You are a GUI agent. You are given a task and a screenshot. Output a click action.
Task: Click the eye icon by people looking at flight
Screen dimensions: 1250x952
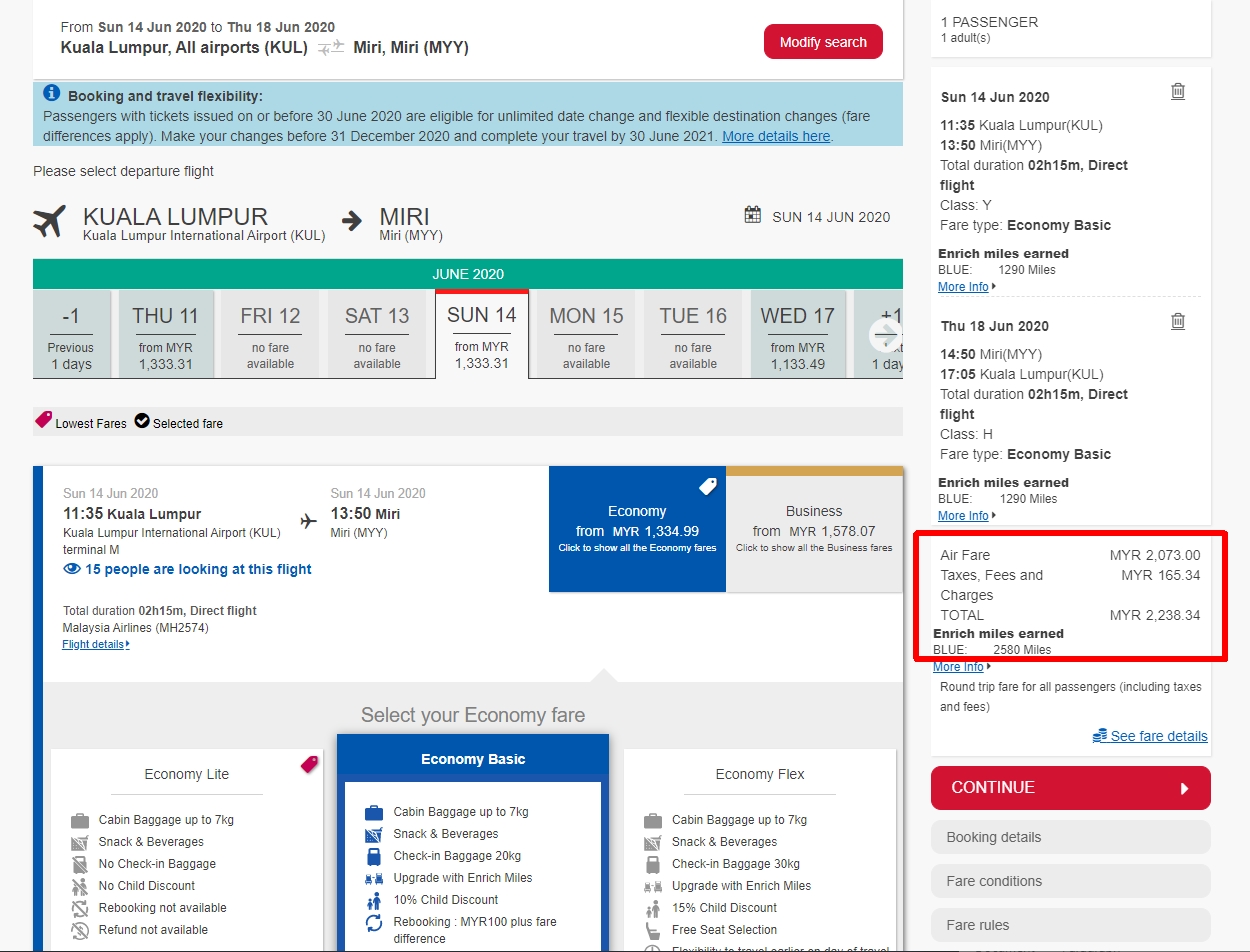(72, 569)
